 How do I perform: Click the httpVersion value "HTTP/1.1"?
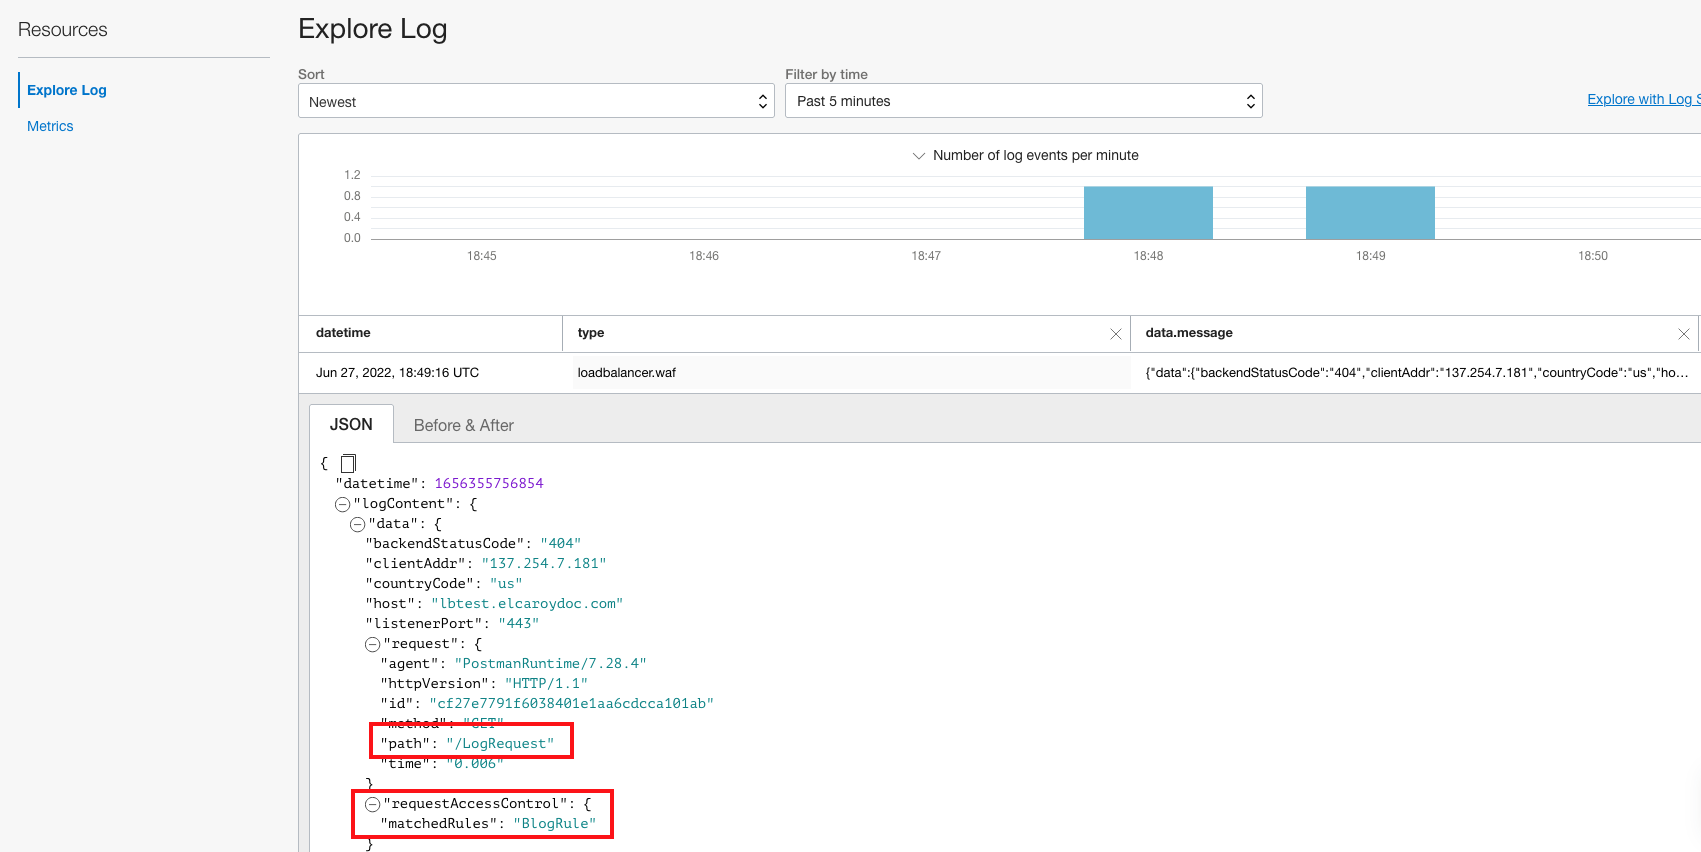(x=547, y=683)
